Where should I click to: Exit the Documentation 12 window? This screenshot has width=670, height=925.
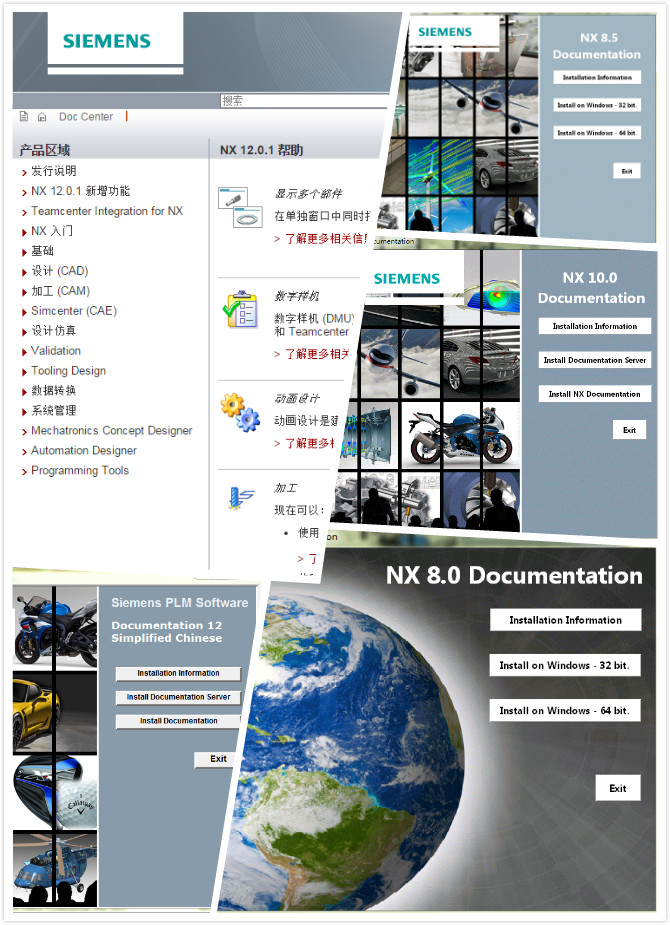pos(215,760)
